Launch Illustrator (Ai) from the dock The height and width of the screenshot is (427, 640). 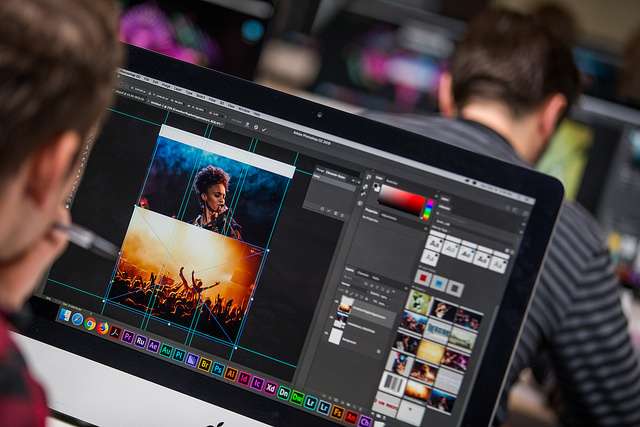tap(231, 374)
